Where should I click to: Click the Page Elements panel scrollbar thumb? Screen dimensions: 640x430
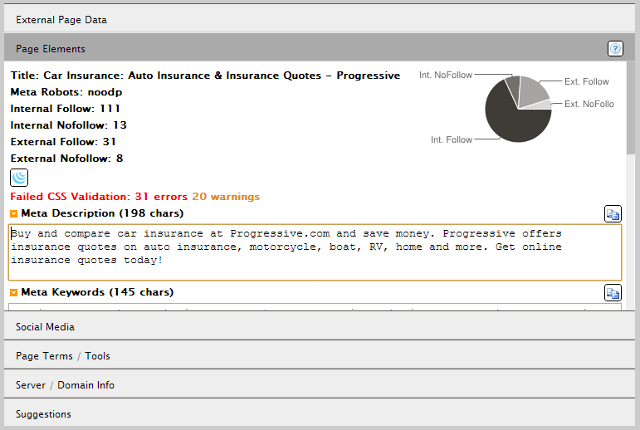click(631, 108)
